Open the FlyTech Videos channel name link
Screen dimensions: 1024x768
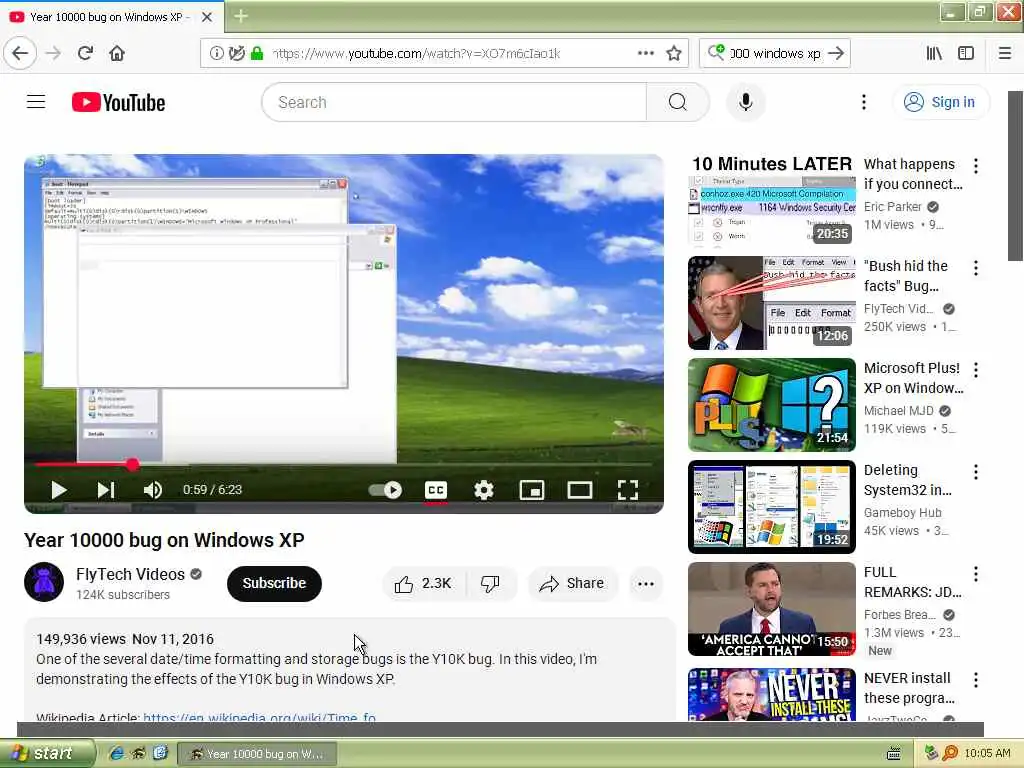click(x=130, y=574)
